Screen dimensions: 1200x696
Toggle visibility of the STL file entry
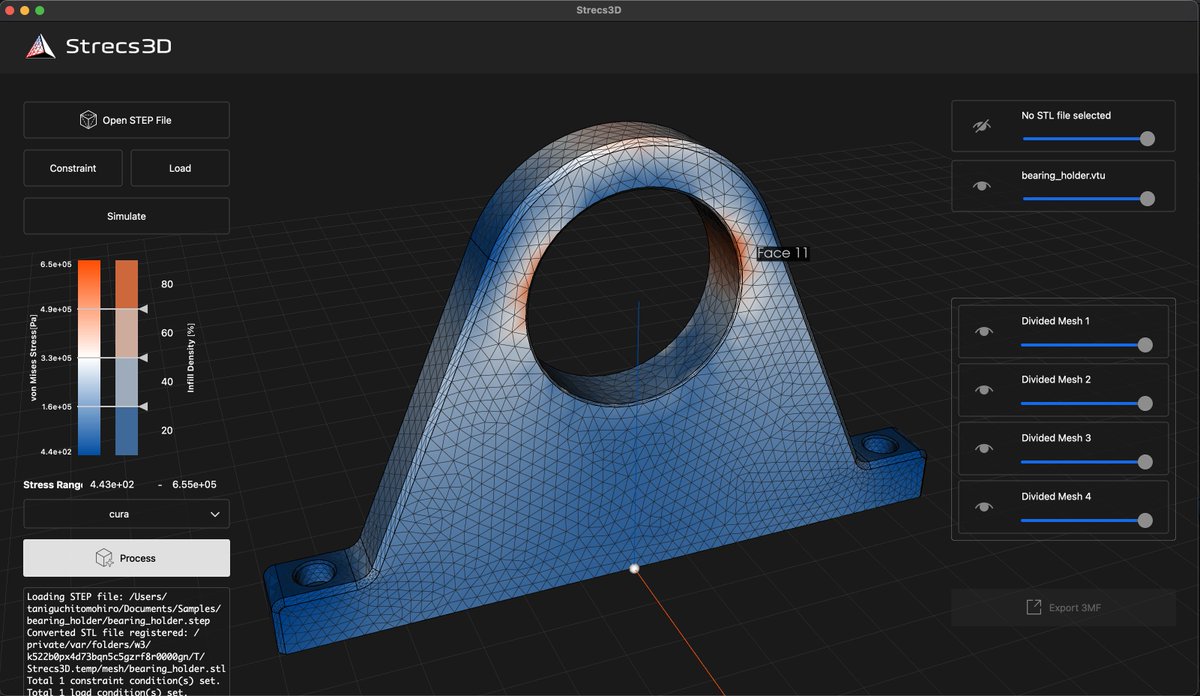pos(982,127)
